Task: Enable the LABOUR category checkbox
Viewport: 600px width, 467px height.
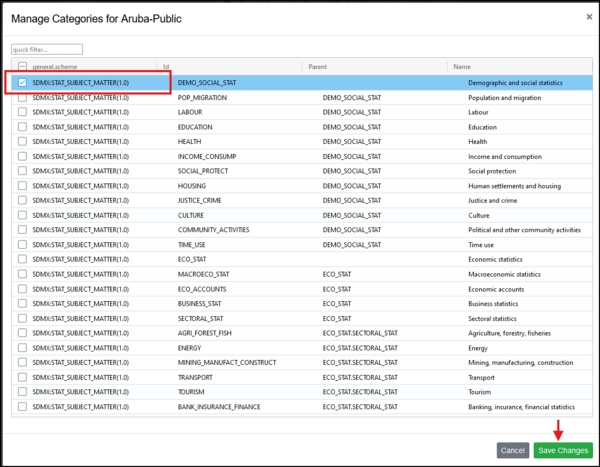Action: click(x=23, y=113)
